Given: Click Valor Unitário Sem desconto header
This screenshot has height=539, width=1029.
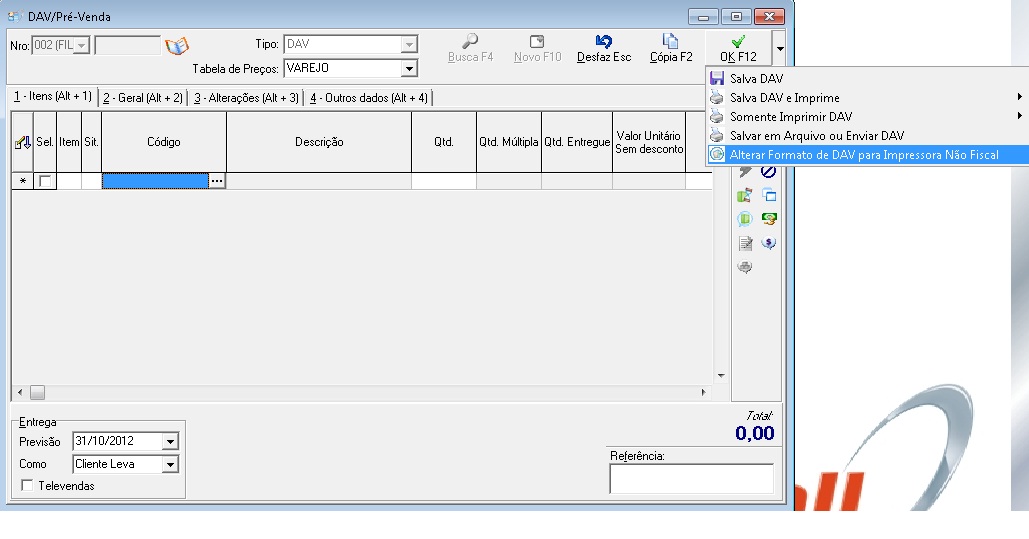Looking at the screenshot, I should pos(649,142).
